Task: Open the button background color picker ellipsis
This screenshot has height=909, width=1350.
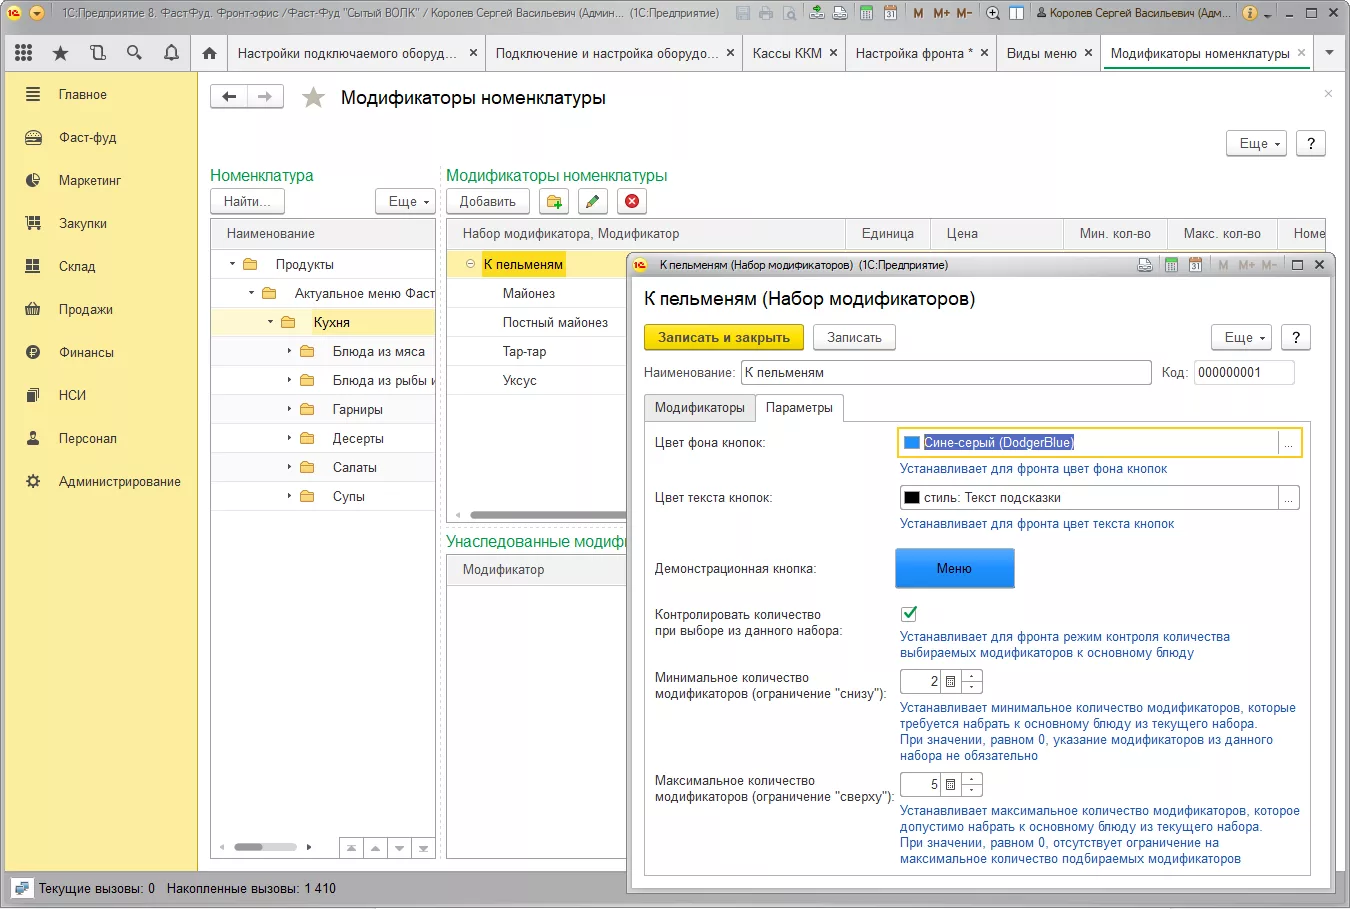Action: pos(1289,443)
